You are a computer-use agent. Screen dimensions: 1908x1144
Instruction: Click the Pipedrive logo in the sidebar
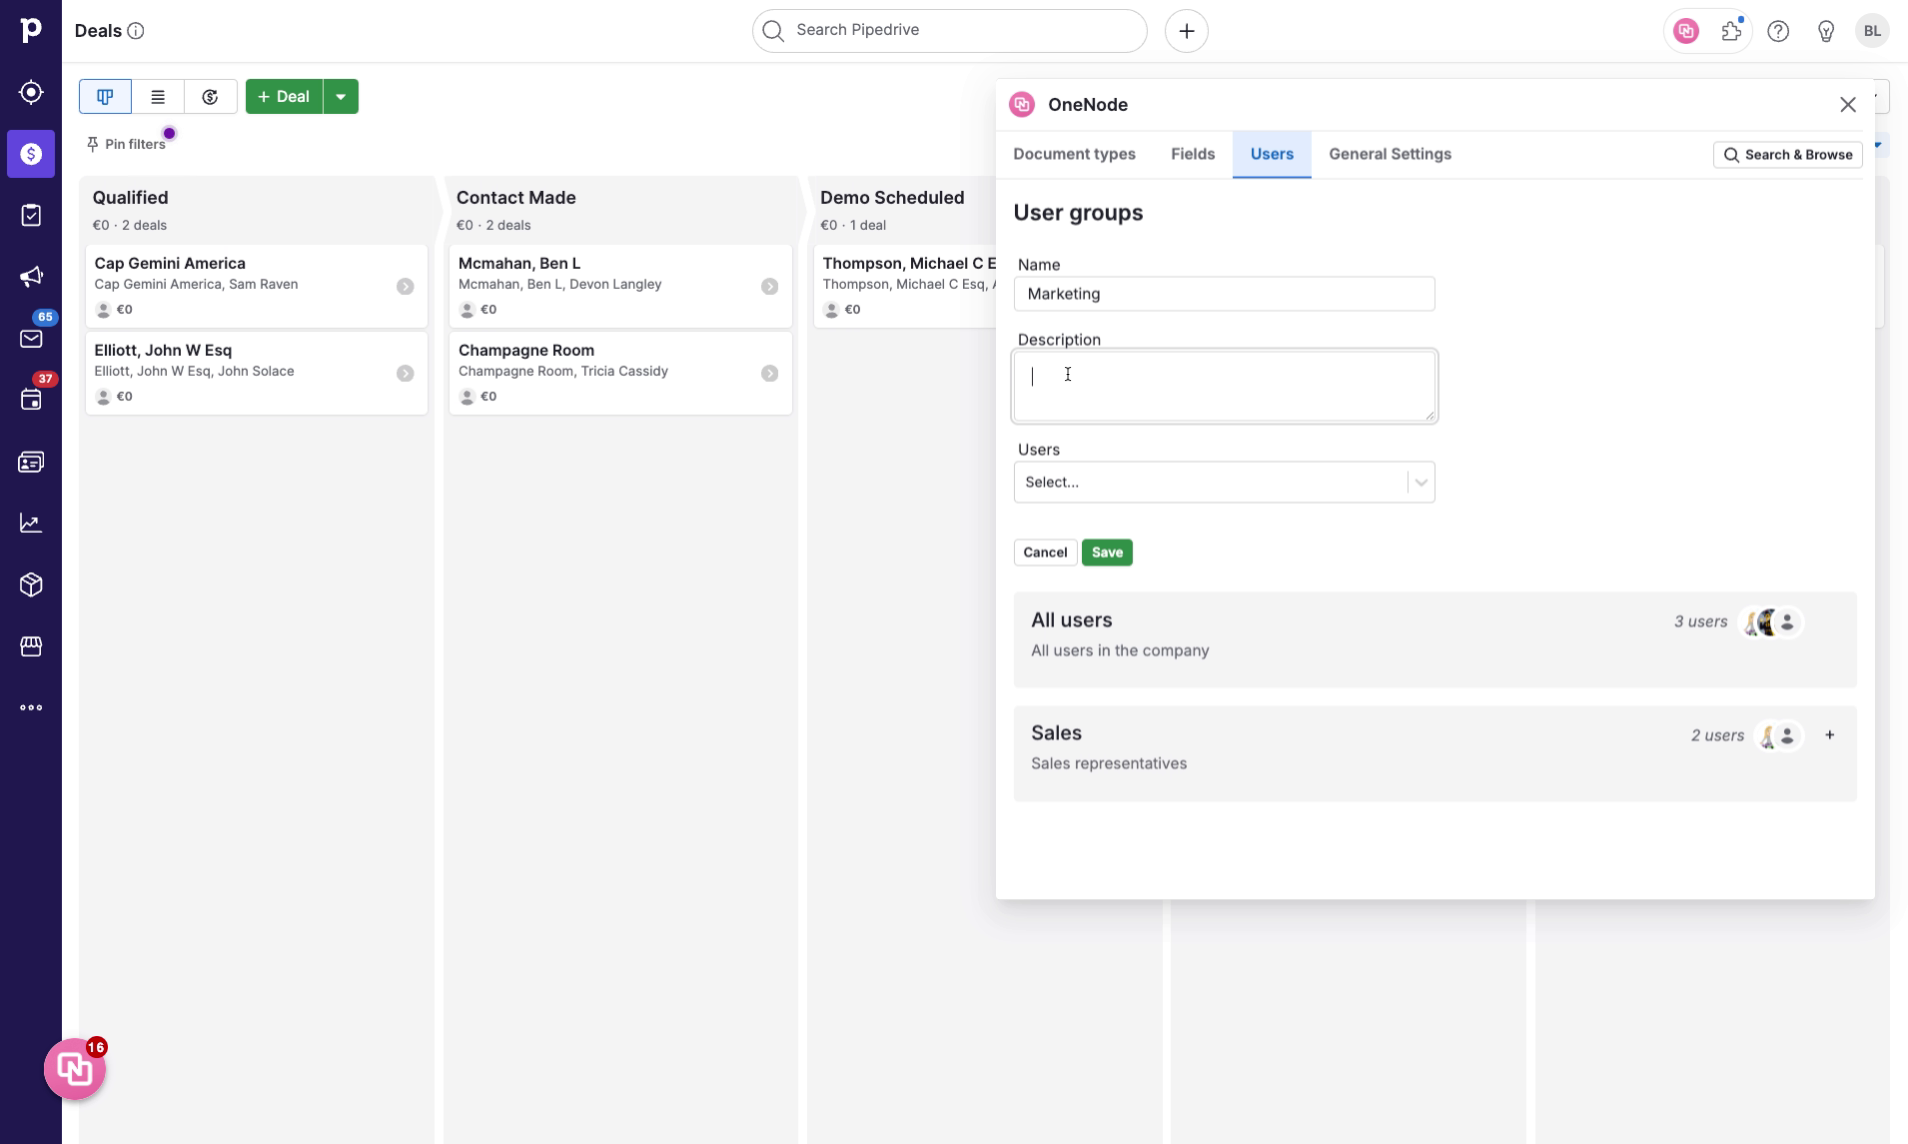tap(31, 30)
